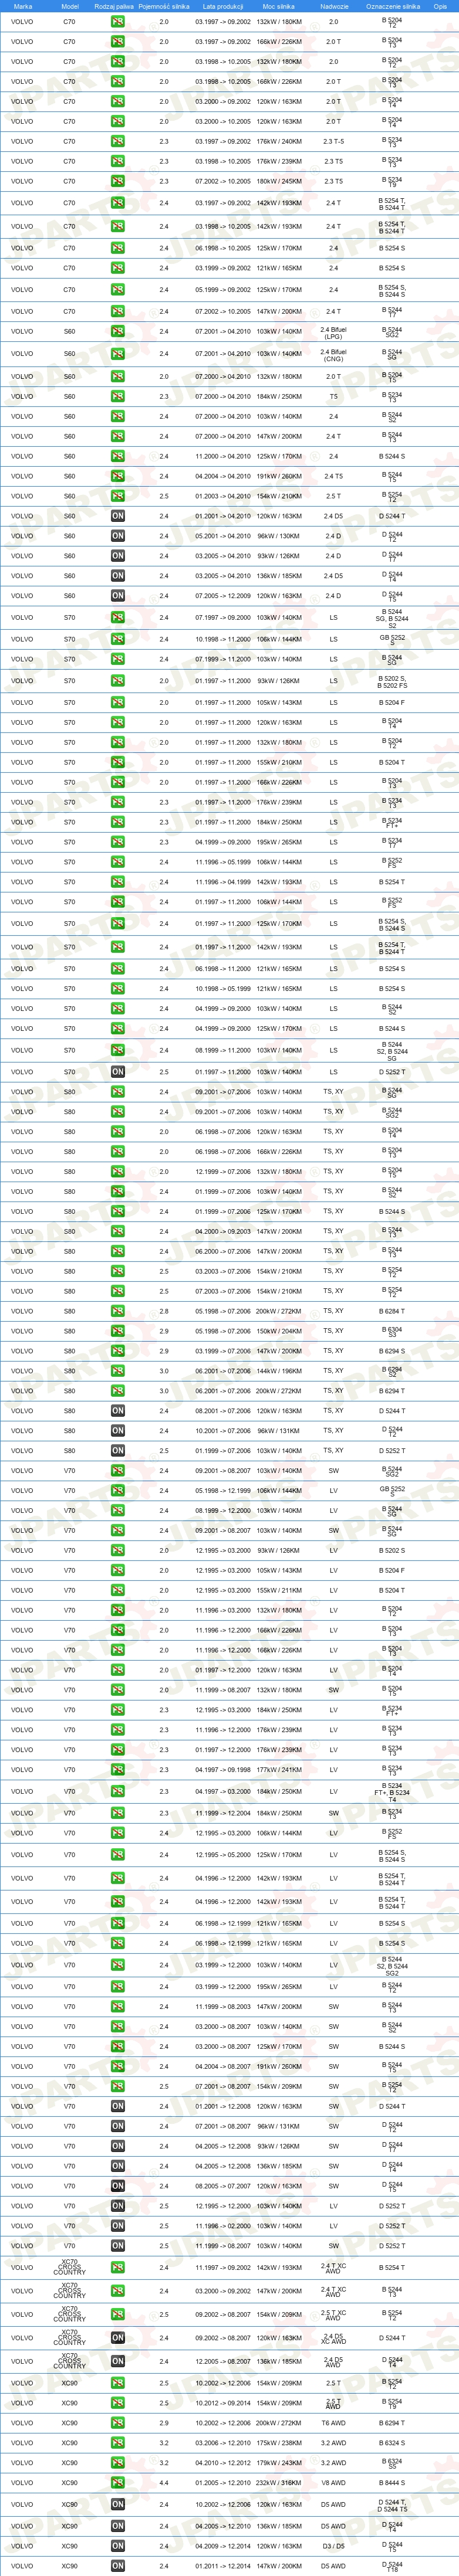Select the '2.5 T XC AWD' body cell

click(x=333, y=2314)
